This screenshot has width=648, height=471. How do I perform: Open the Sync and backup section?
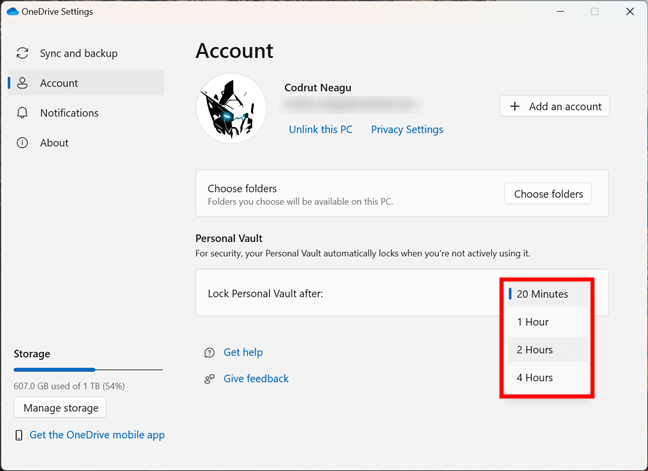86,53
